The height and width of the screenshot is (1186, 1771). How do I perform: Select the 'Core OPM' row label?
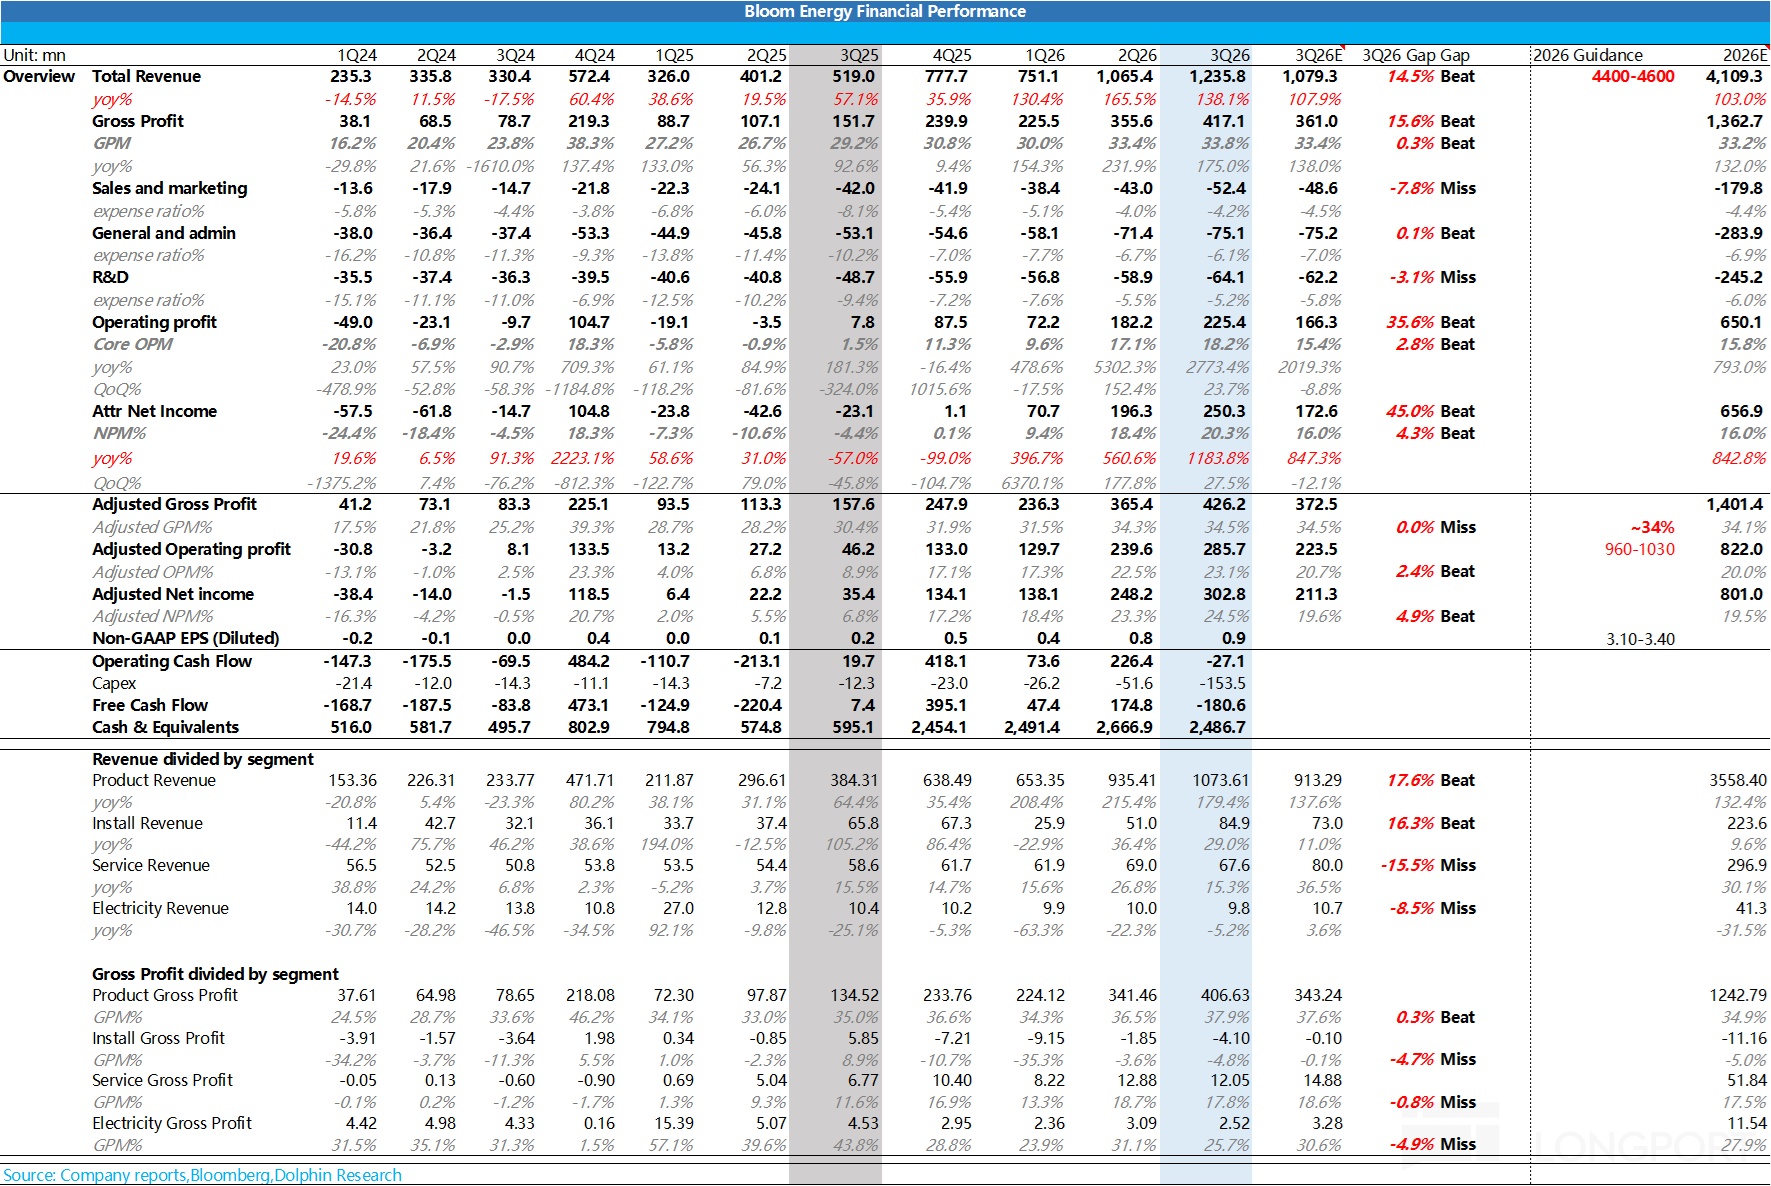[132, 344]
